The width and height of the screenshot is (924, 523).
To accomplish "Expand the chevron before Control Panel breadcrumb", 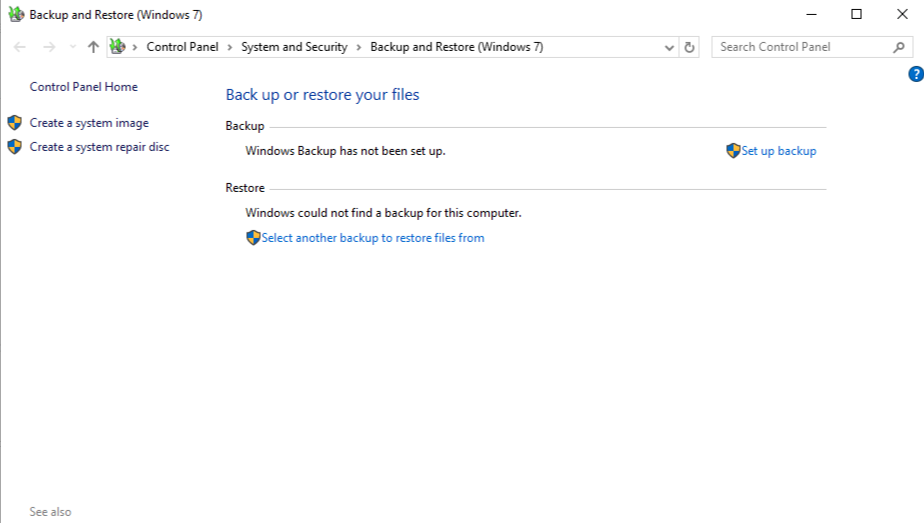I will [x=135, y=47].
